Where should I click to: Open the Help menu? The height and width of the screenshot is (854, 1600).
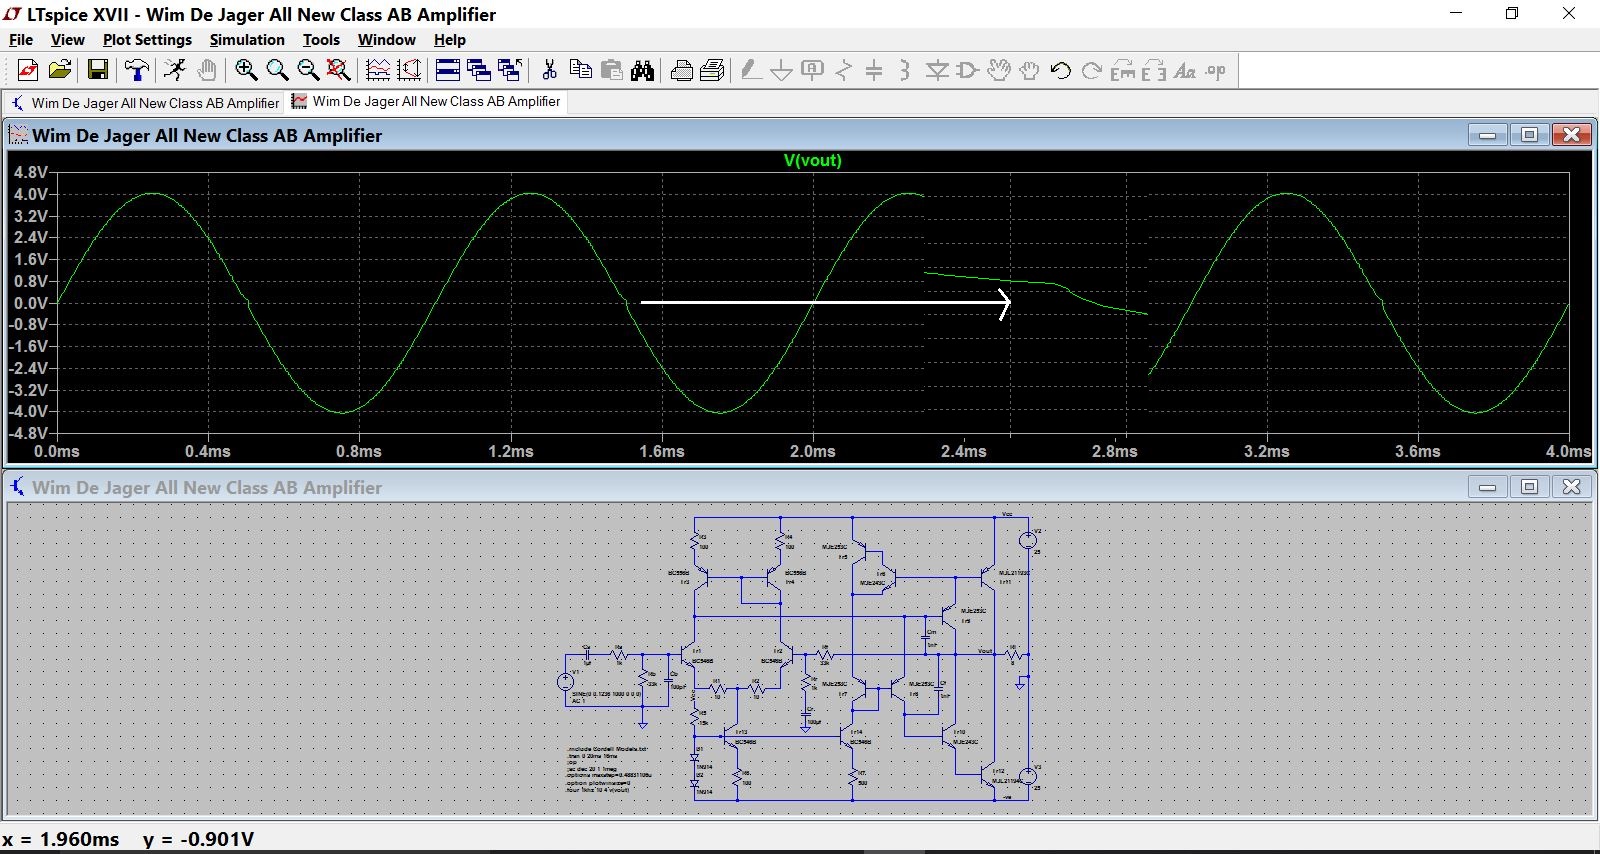449,40
